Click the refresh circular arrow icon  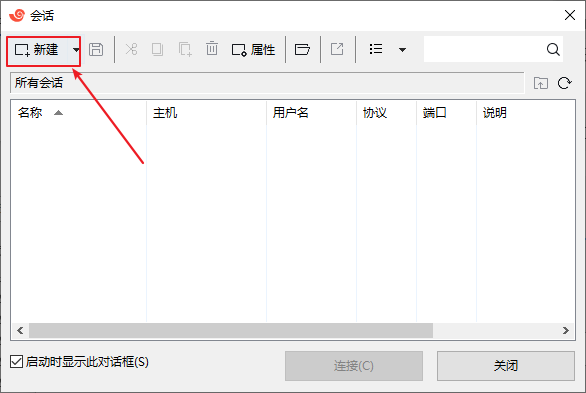565,83
